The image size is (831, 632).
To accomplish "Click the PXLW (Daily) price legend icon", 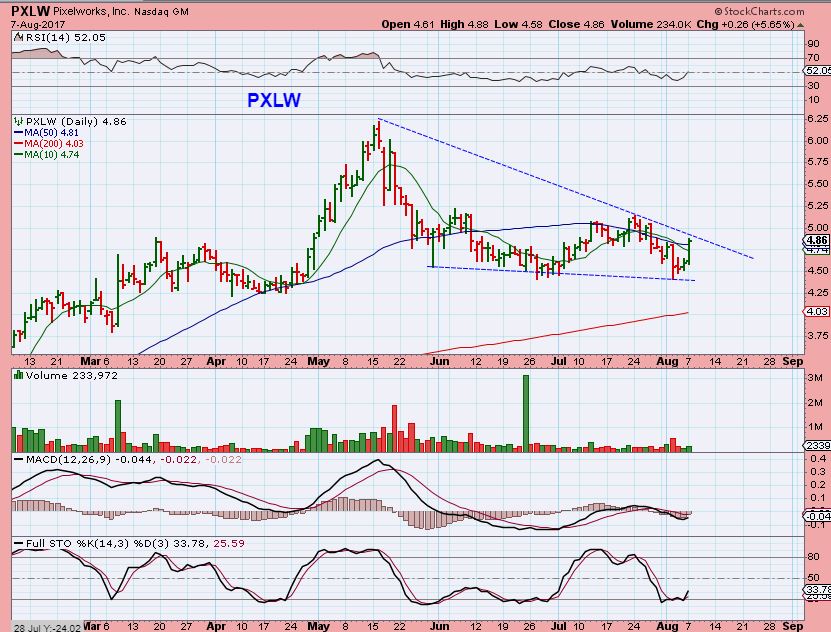I will click(19, 121).
